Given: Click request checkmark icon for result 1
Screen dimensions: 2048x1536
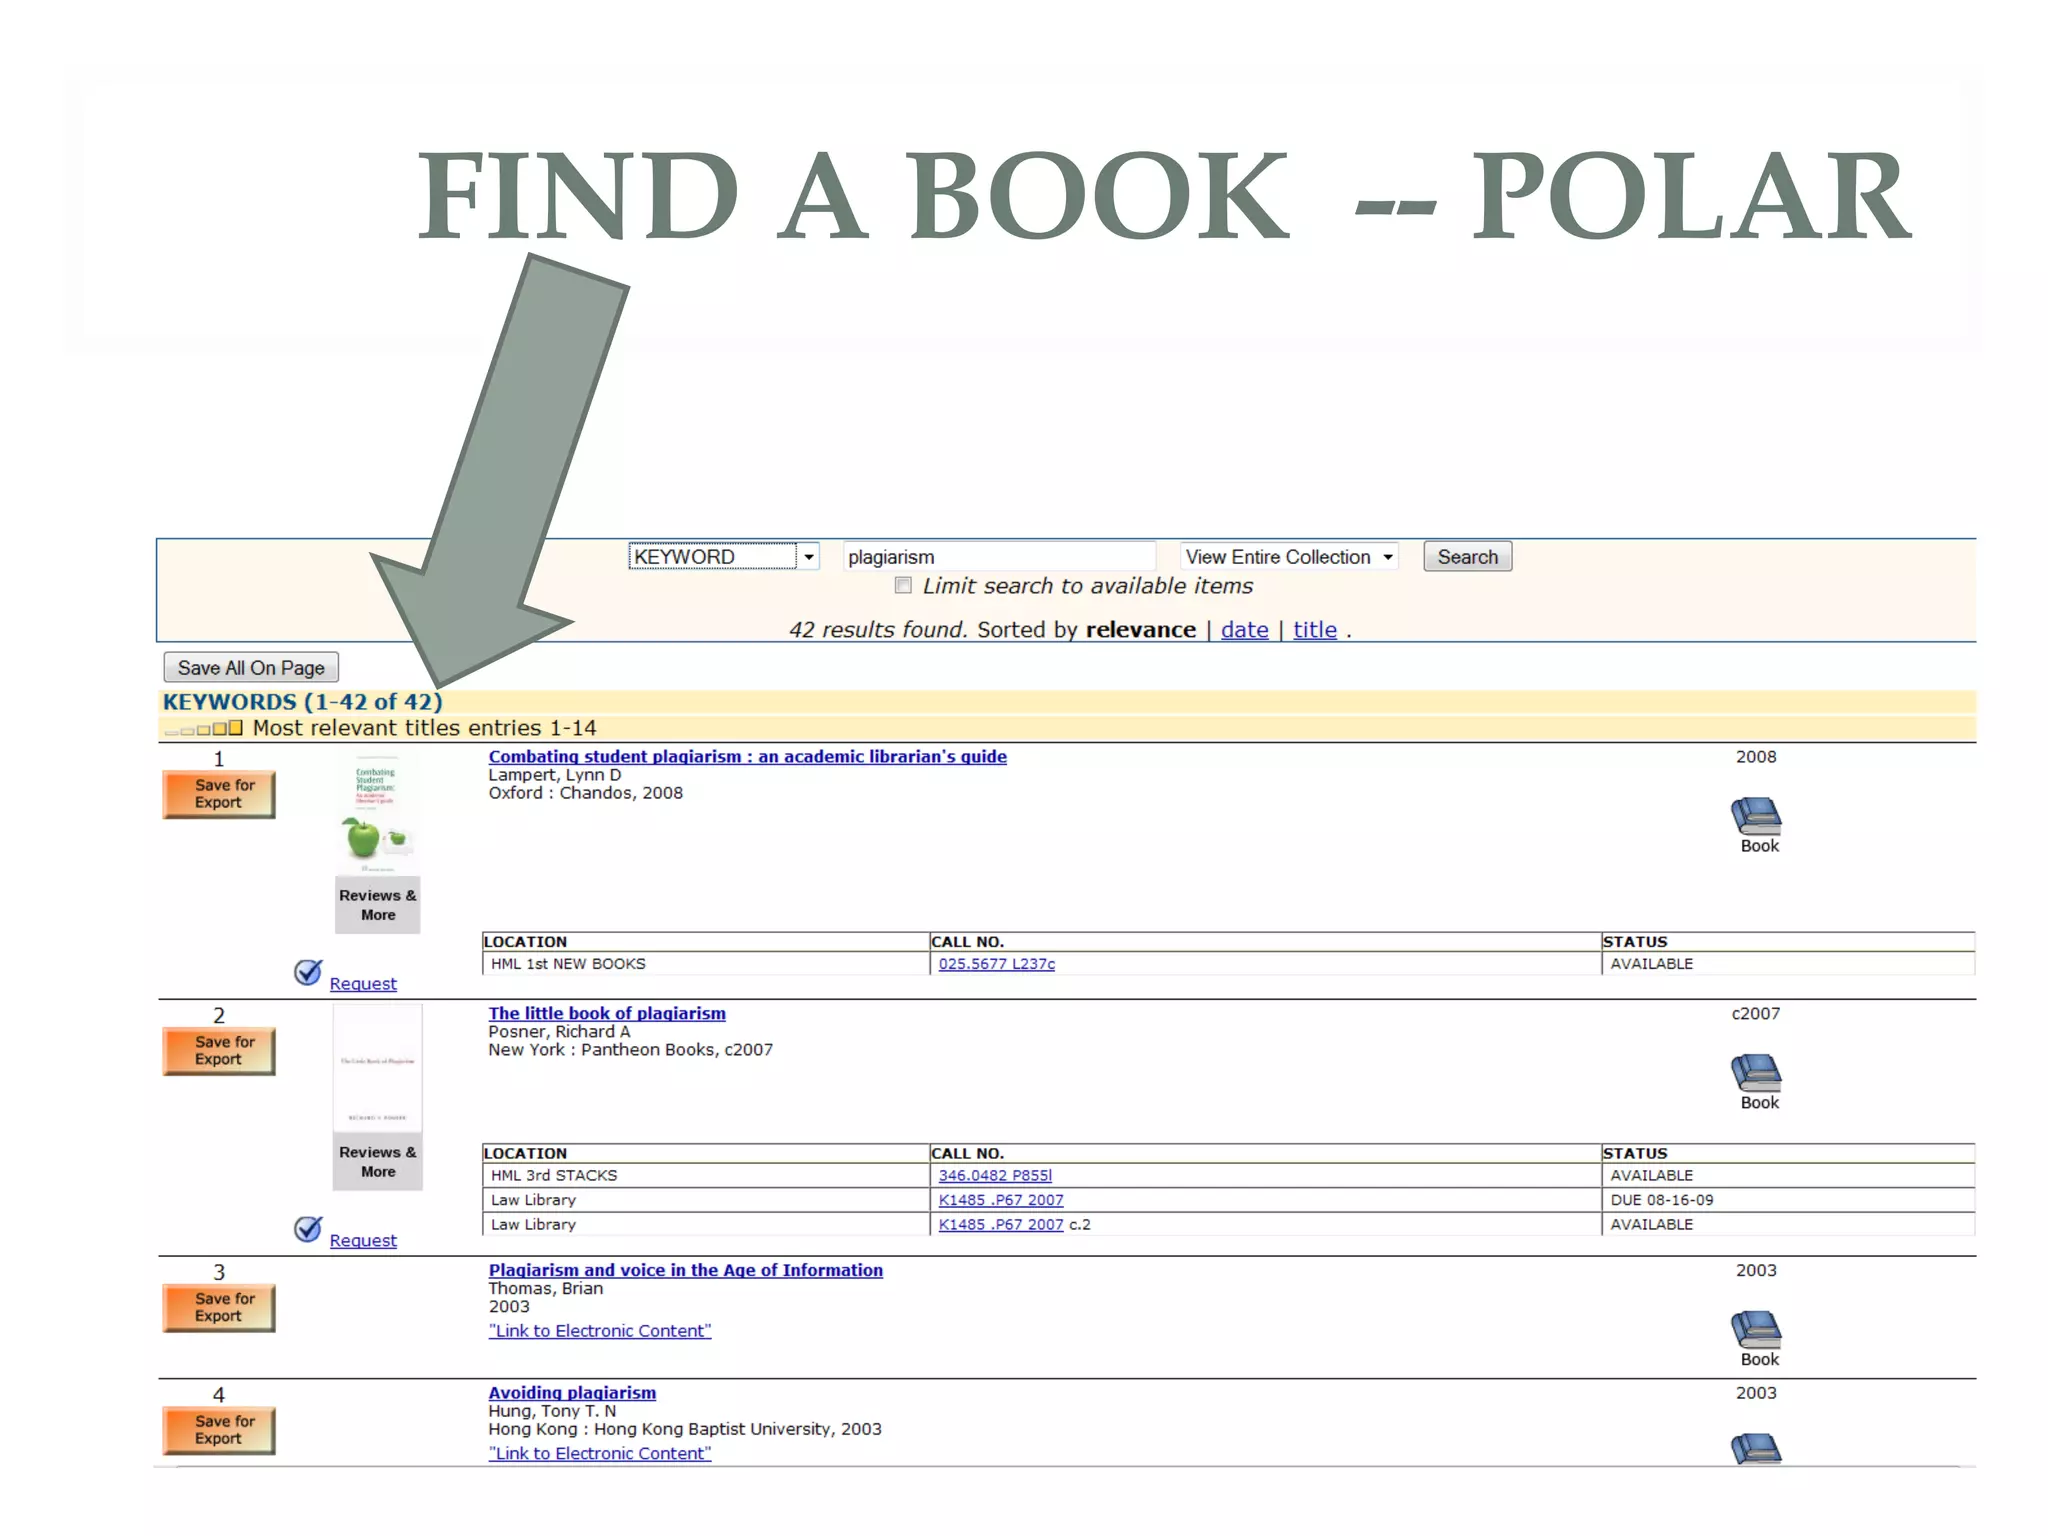Looking at the screenshot, I should coord(308,972).
